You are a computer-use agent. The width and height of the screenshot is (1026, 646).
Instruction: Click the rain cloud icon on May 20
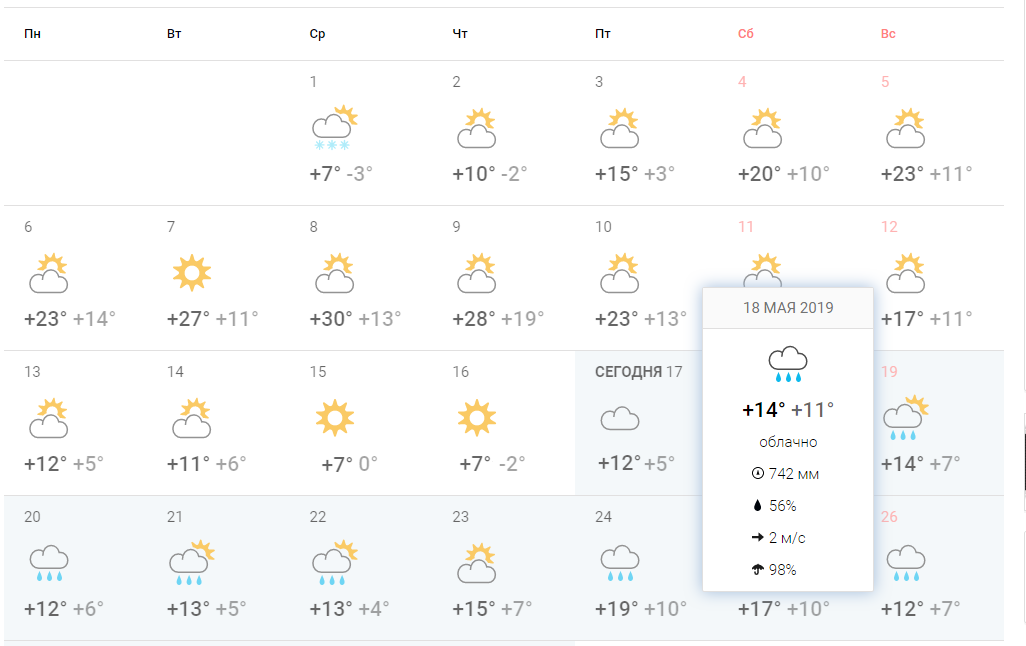(49, 564)
